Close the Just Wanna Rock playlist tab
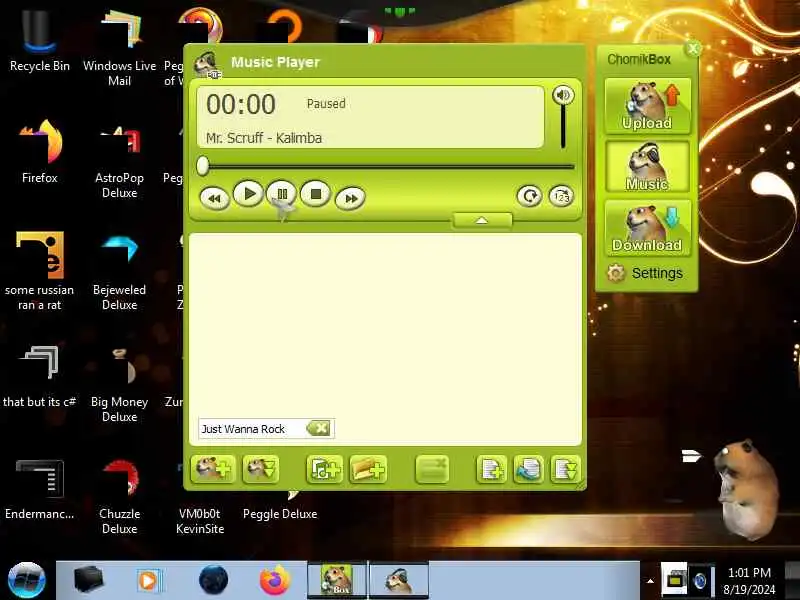The width and height of the screenshot is (800, 600). [x=319, y=428]
